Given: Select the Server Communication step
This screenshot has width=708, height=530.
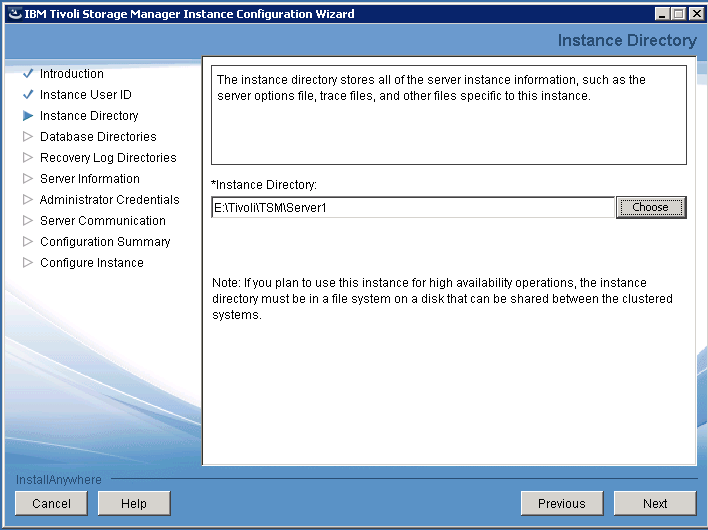Looking at the screenshot, I should pyautogui.click(x=103, y=221).
